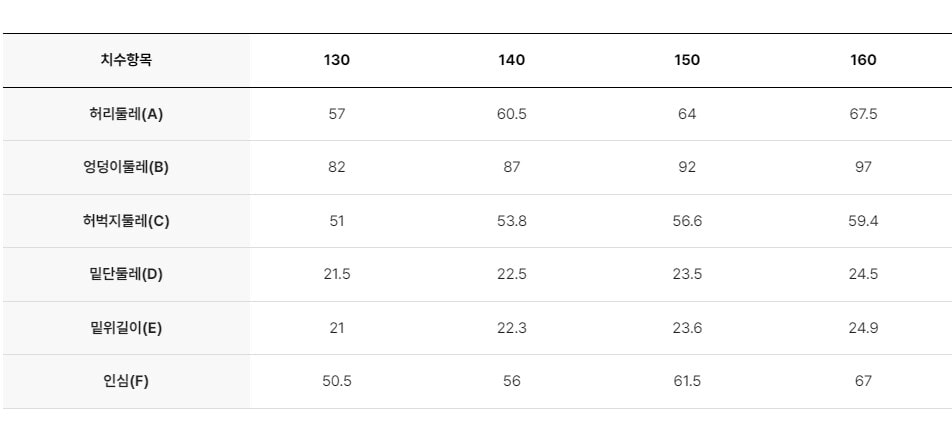Click thigh value 56.6 for size 150

pos(687,221)
